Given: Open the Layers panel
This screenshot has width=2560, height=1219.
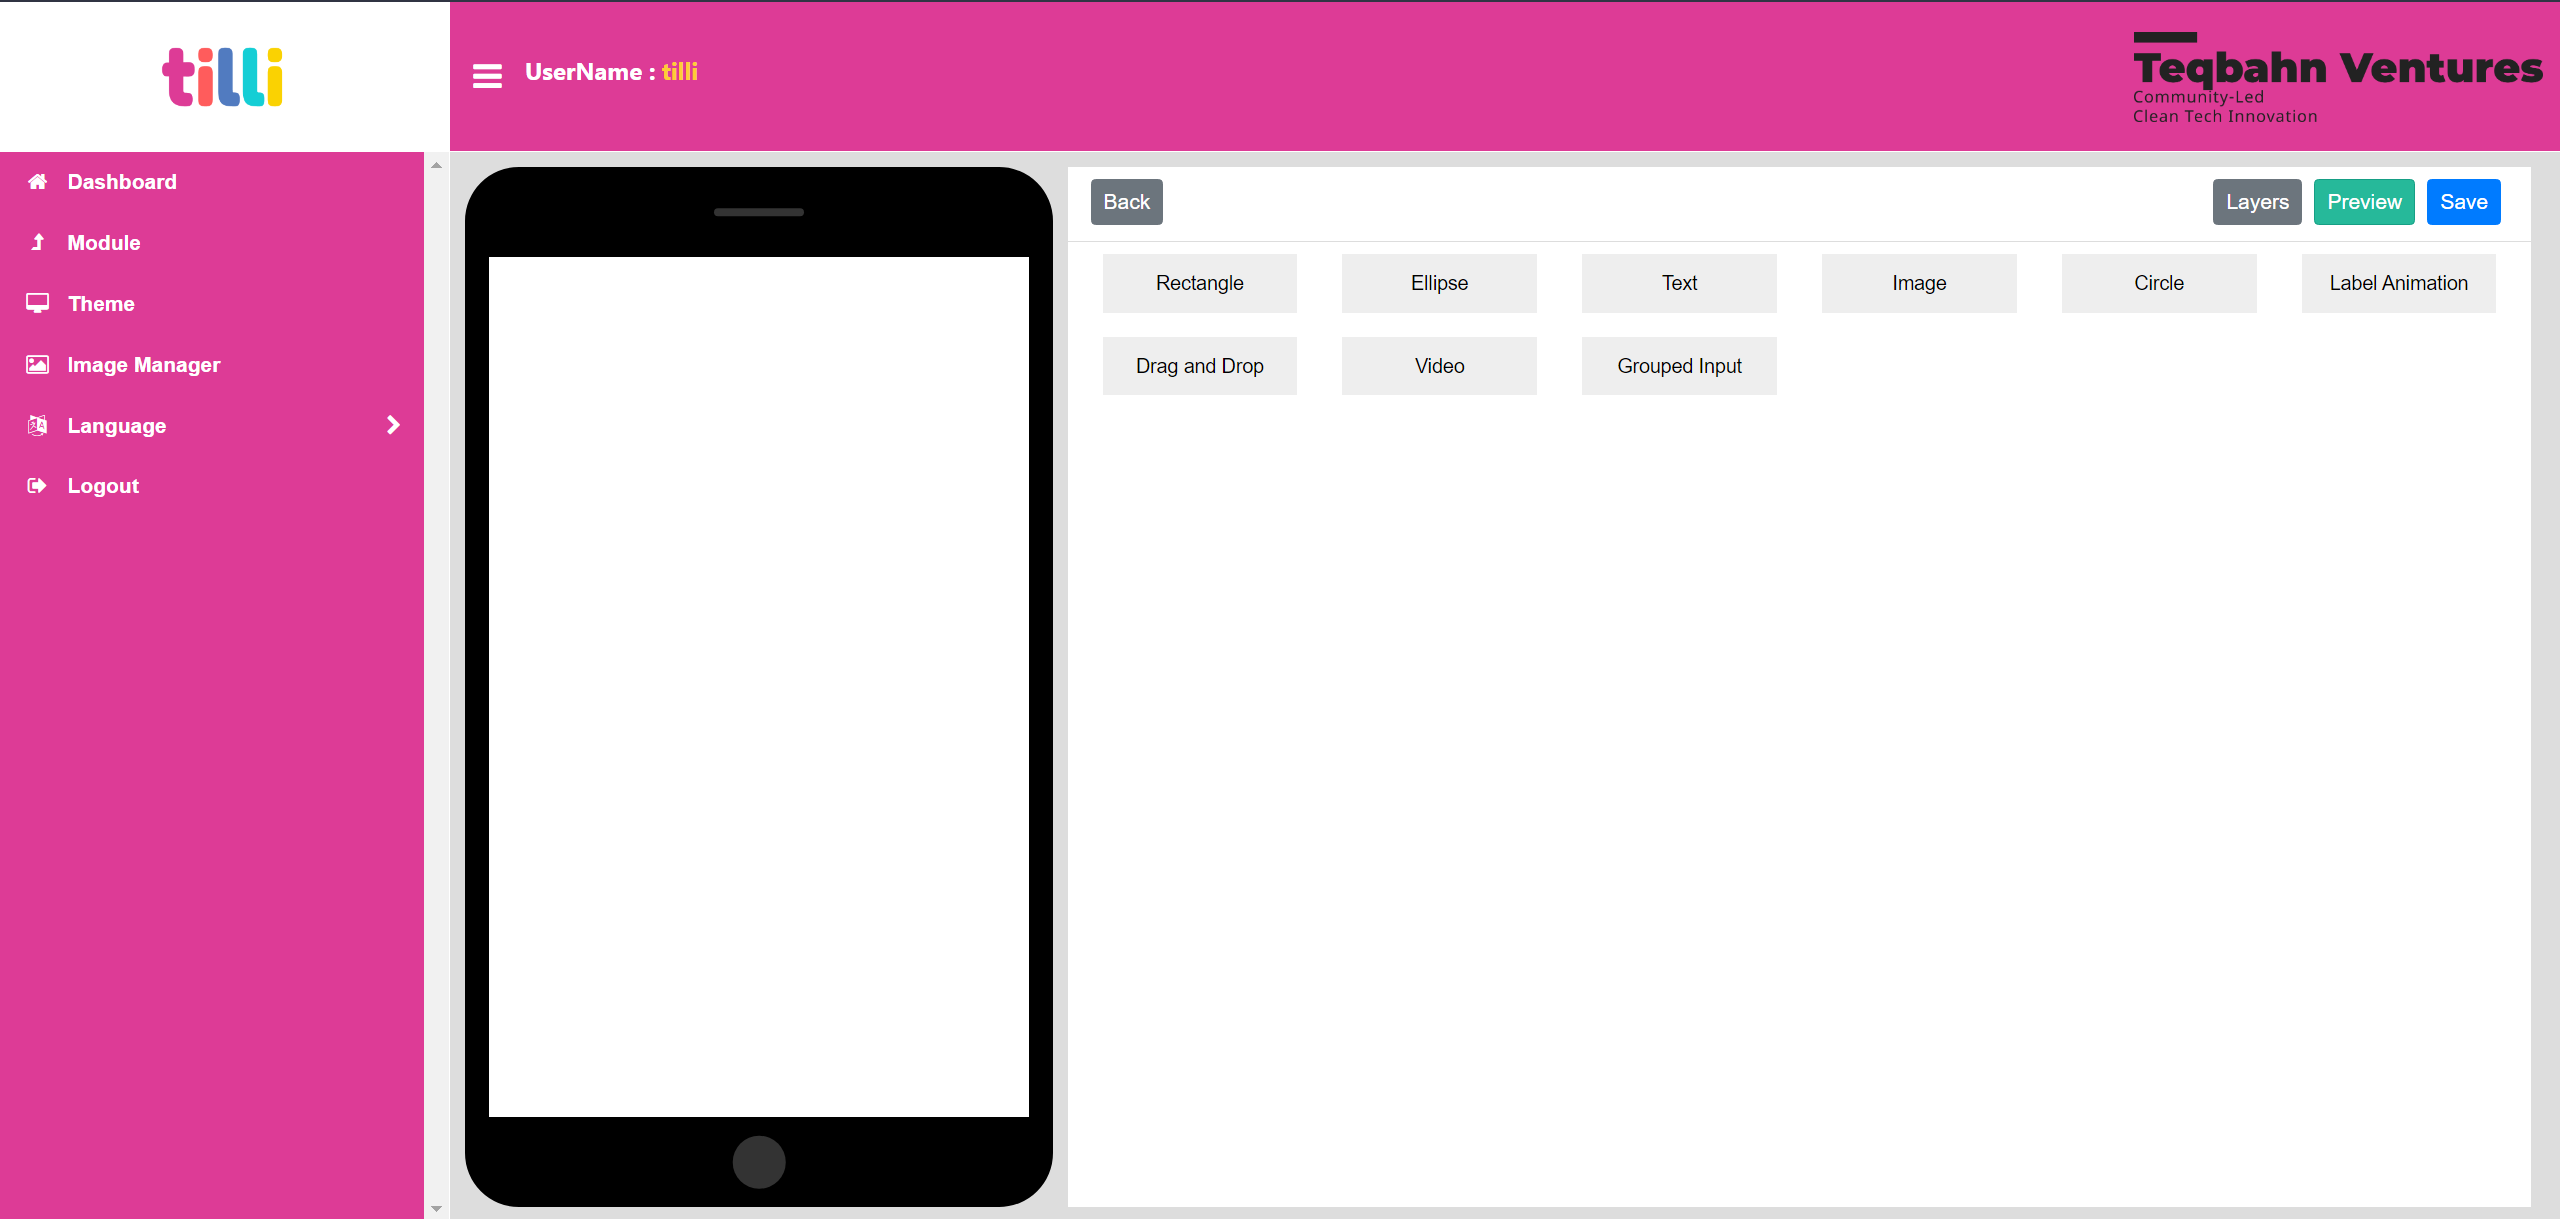Looking at the screenshot, I should coord(2258,202).
